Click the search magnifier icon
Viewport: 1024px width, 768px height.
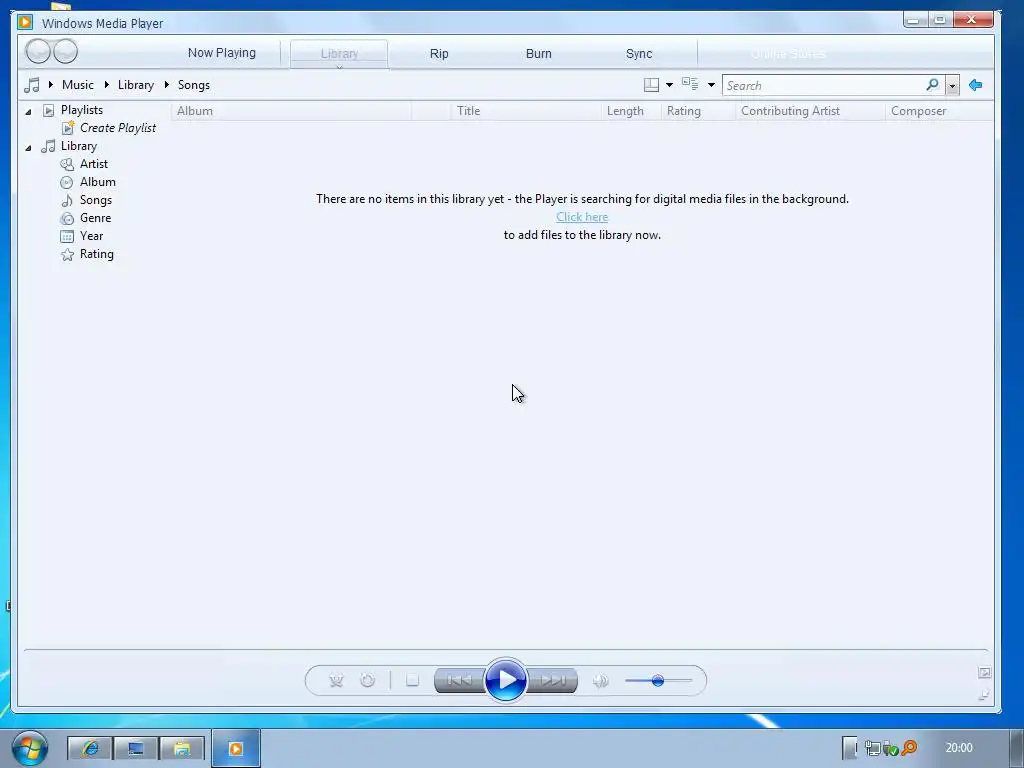click(x=933, y=85)
